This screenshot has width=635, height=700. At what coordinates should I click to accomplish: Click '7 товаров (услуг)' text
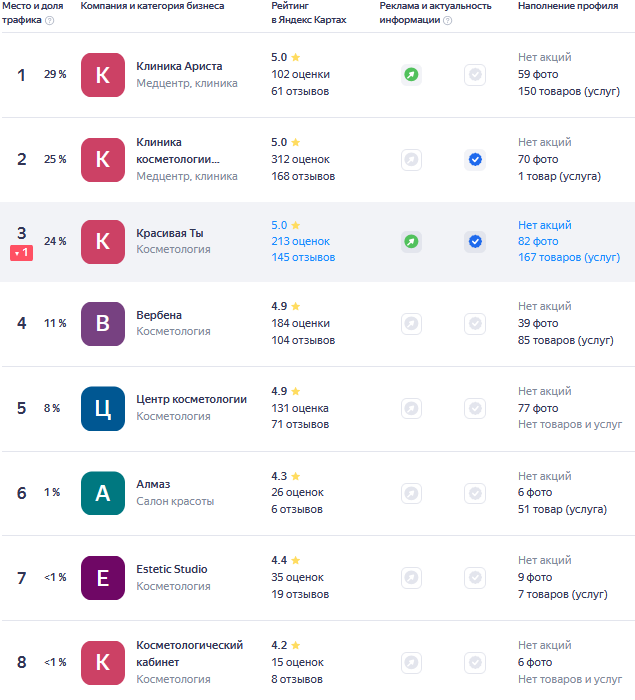coord(563,595)
